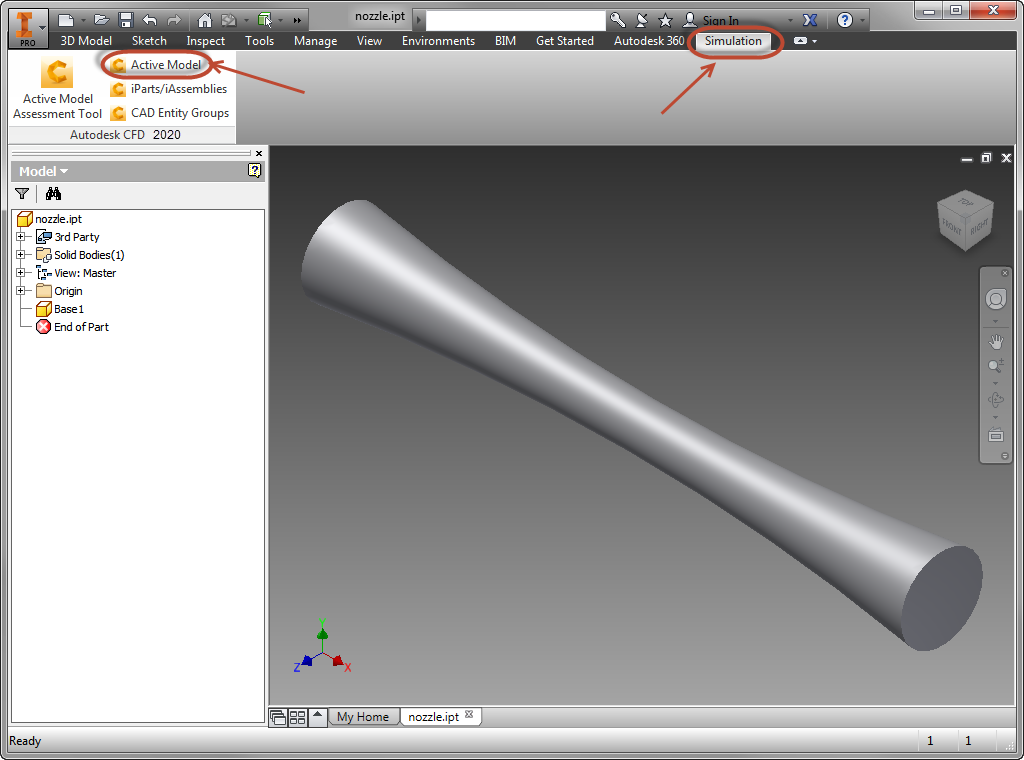The image size is (1024, 760).
Task: Select the Pan hand tool
Action: point(995,341)
